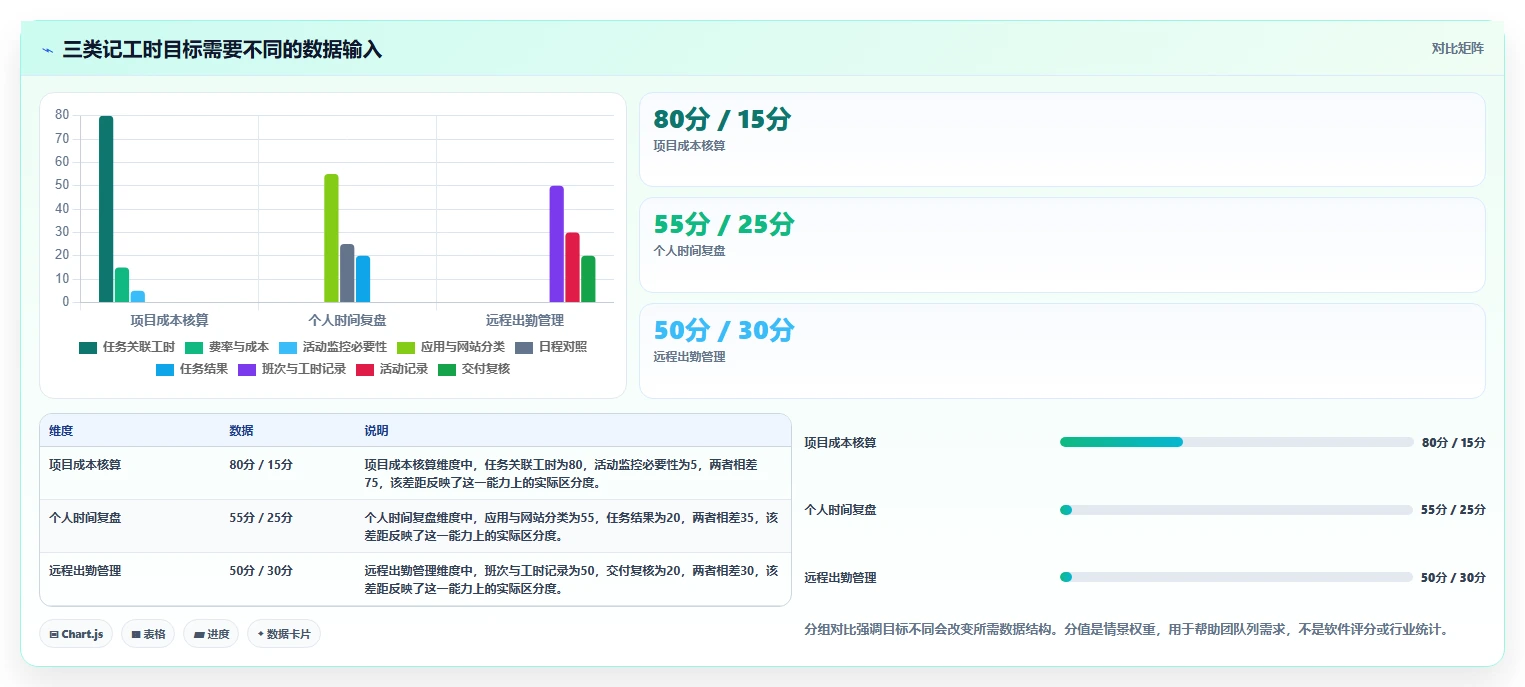Toggle the 活动记录 legend item
1525x687 pixels.
coord(392,369)
